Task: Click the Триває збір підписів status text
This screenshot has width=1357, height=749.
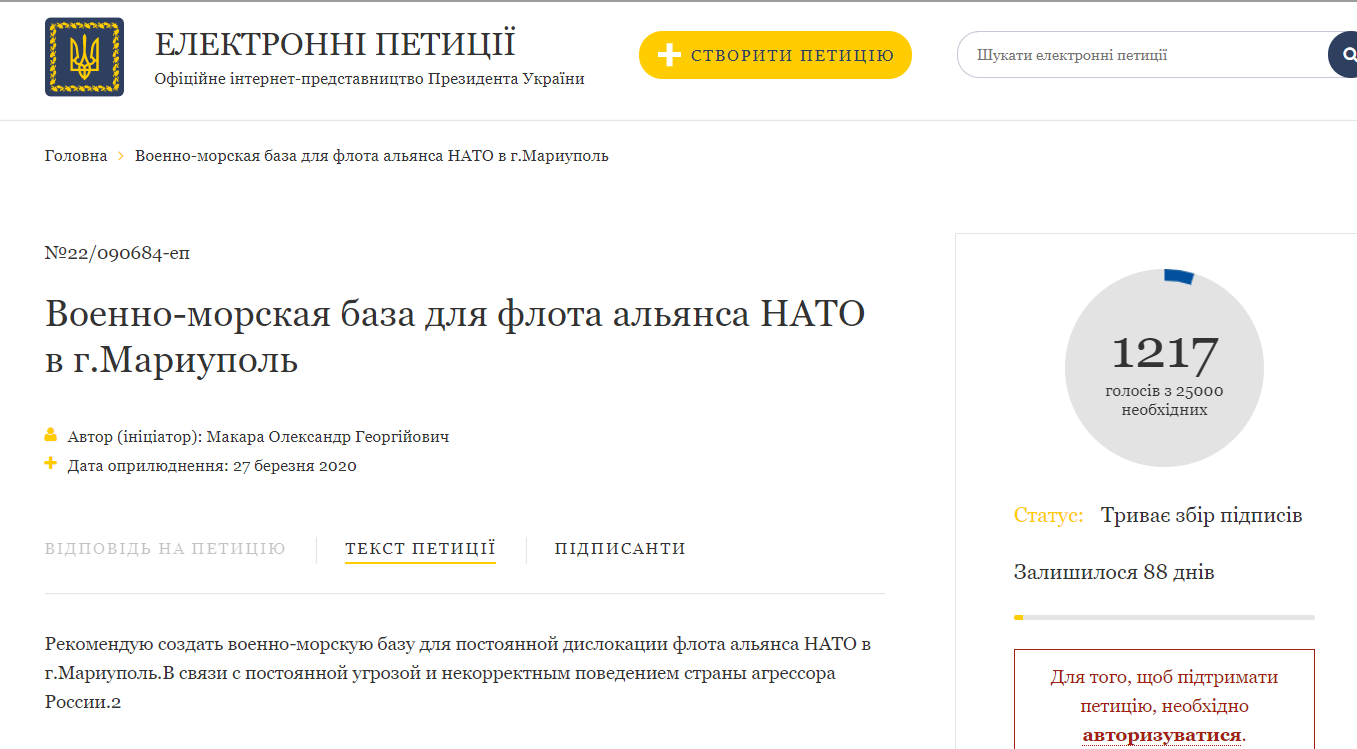Action: 1201,516
